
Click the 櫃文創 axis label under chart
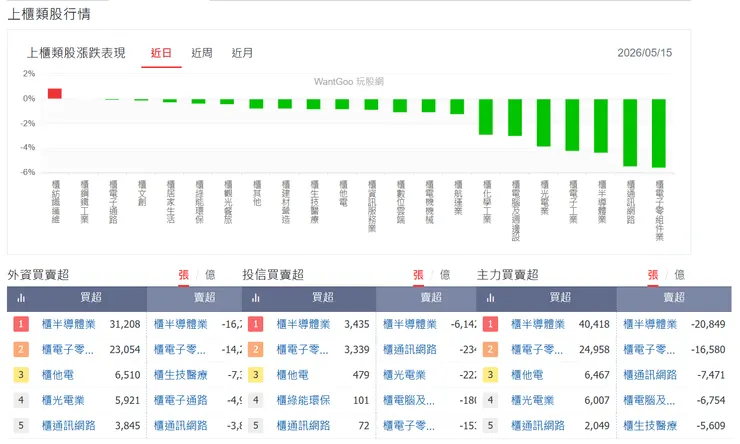(142, 193)
